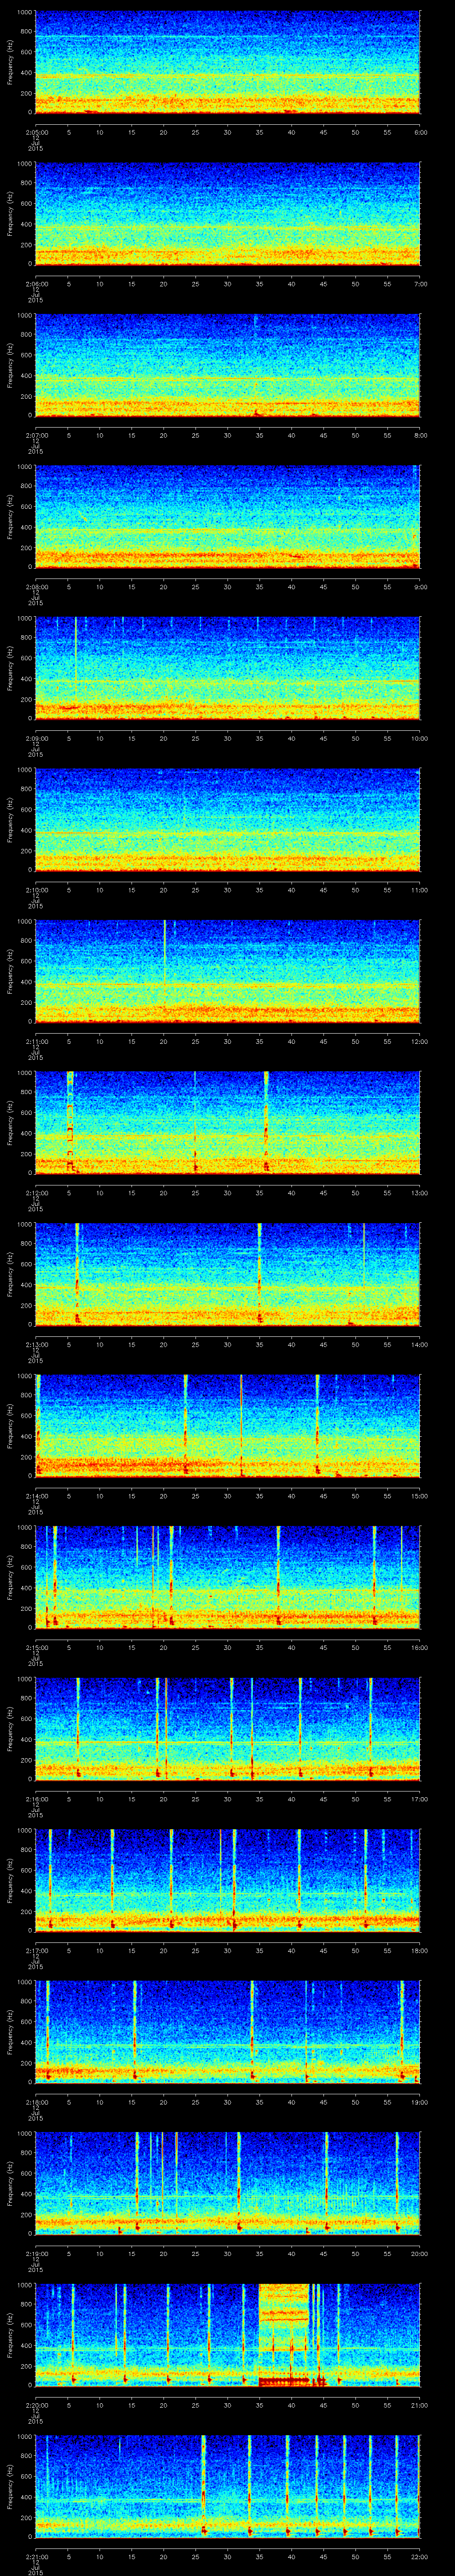Viewport: 455px width, 2576px height.
Task: Click the 22:00 end time label
Action: [x=419, y=2556]
